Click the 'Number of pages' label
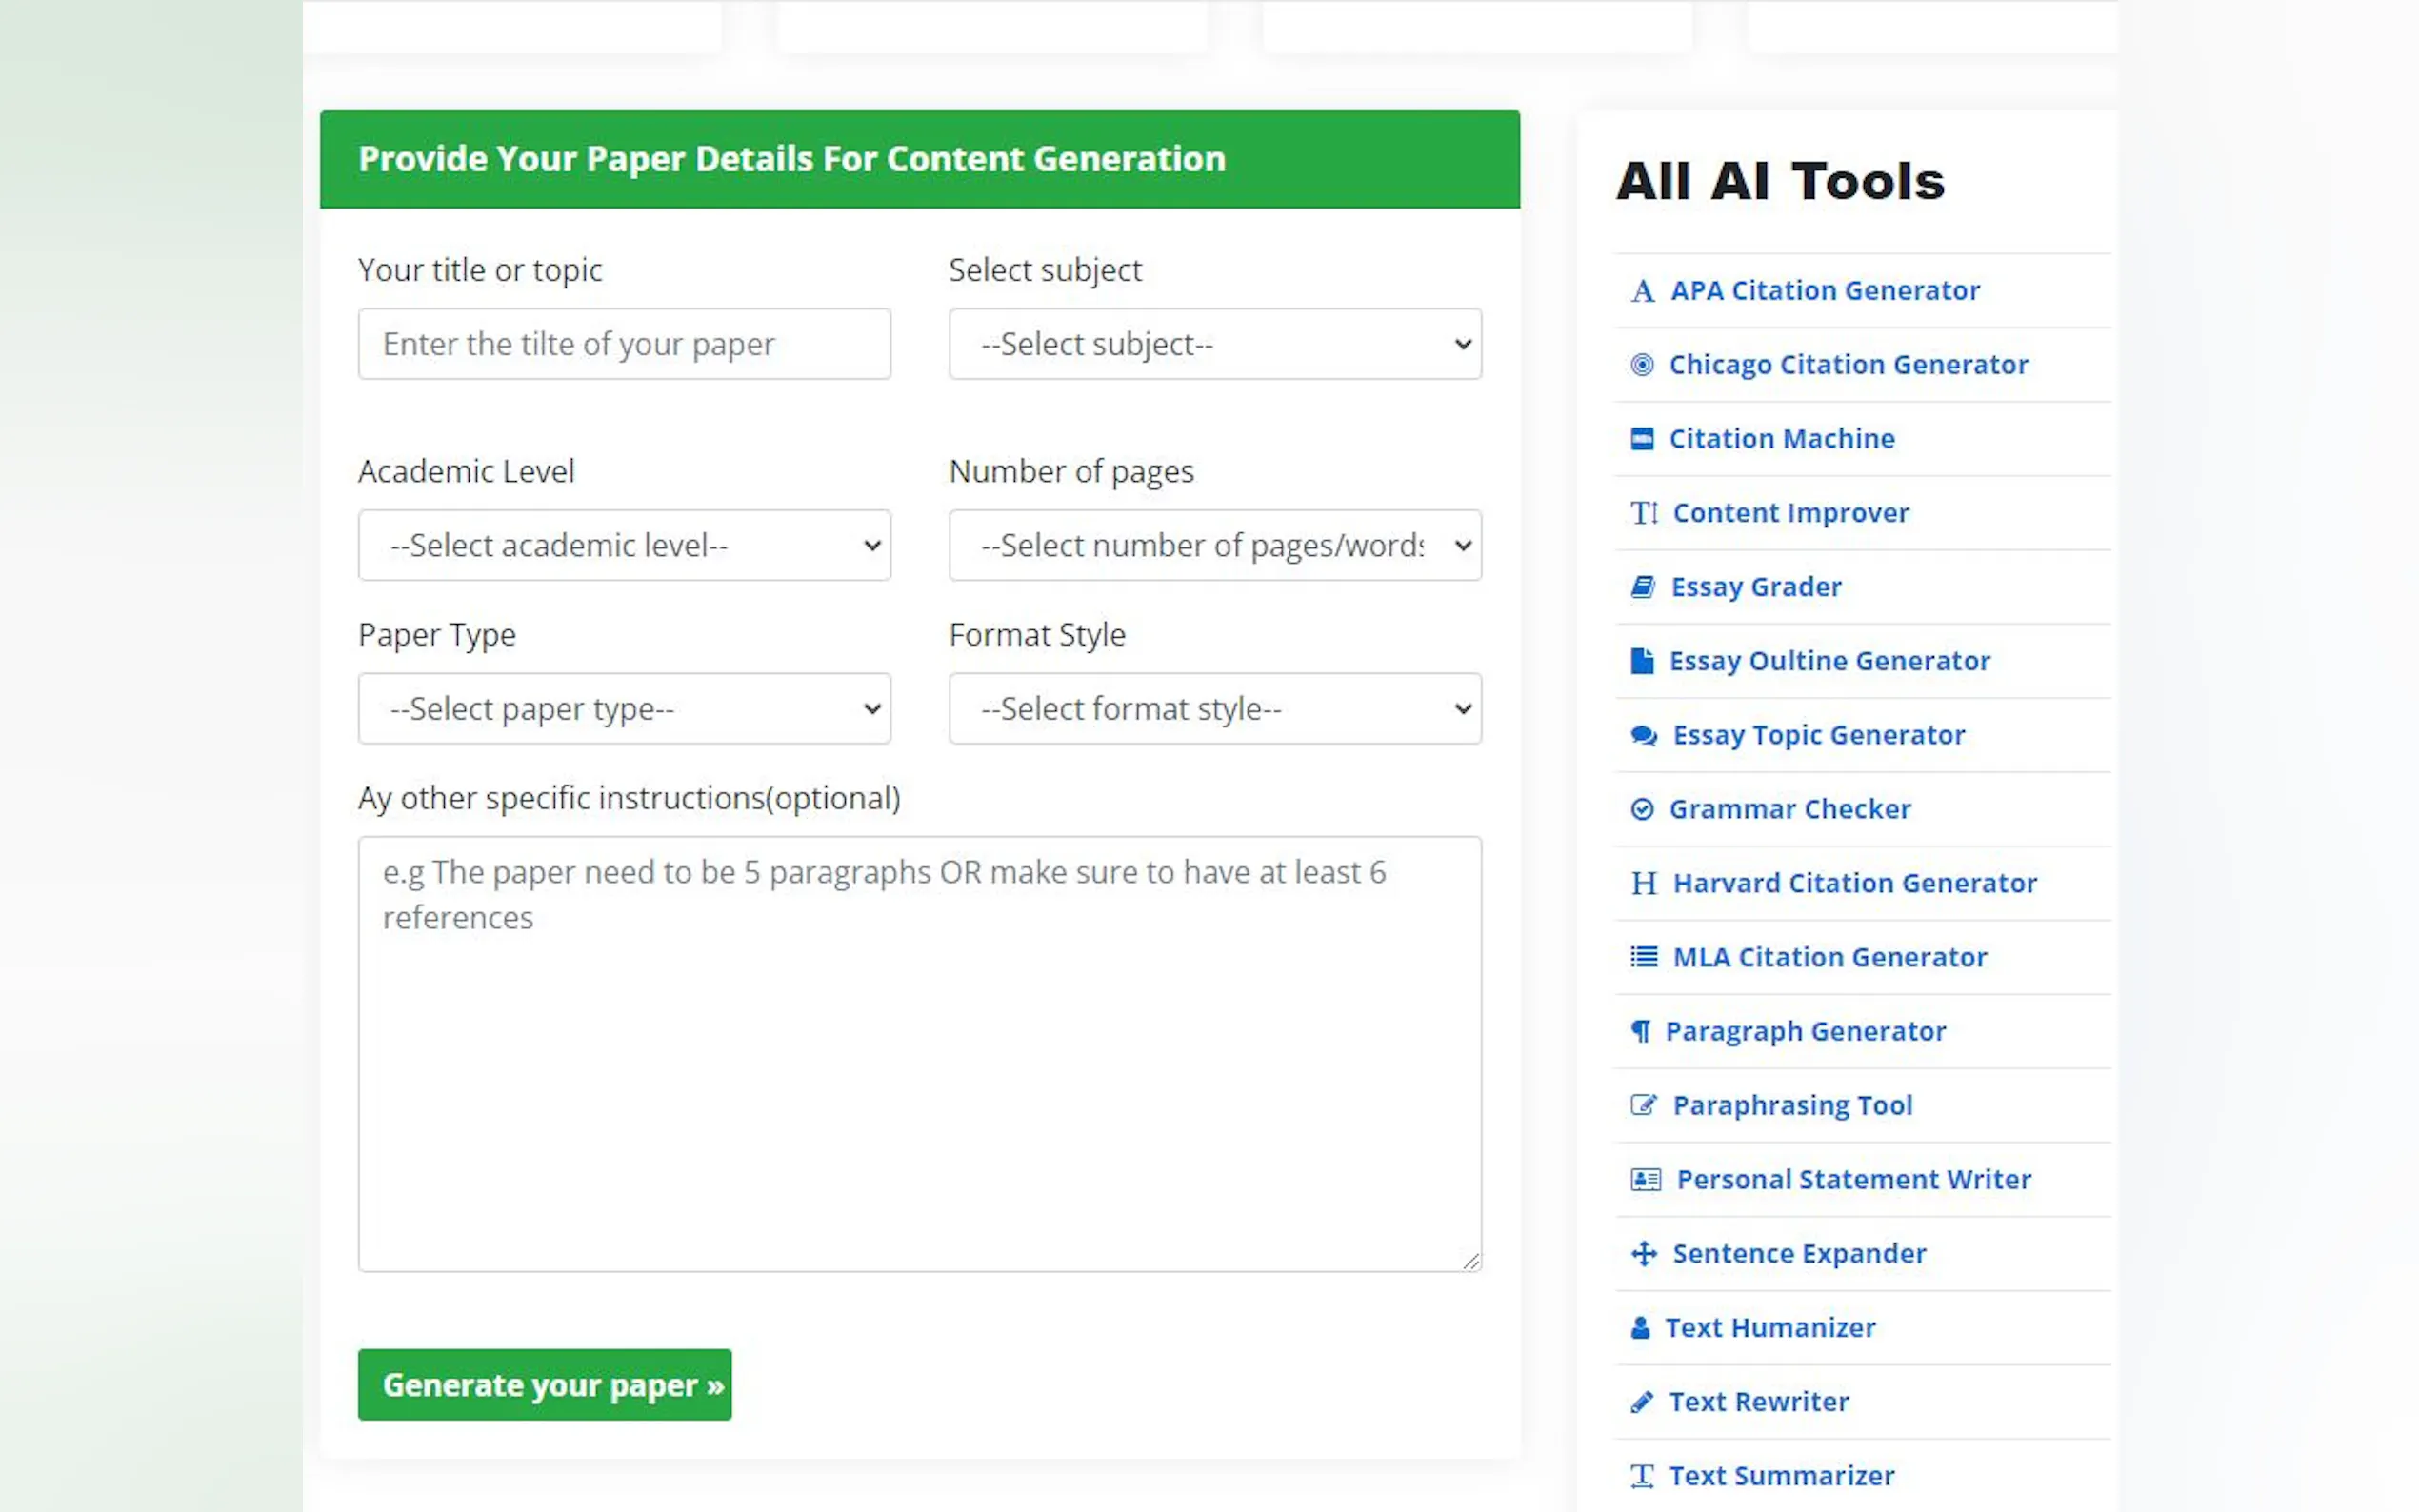 pos(1071,471)
